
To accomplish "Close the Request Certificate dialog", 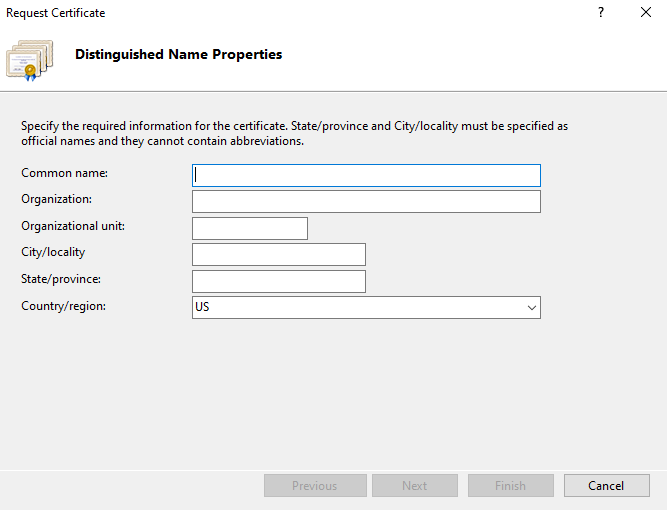I will point(646,13).
